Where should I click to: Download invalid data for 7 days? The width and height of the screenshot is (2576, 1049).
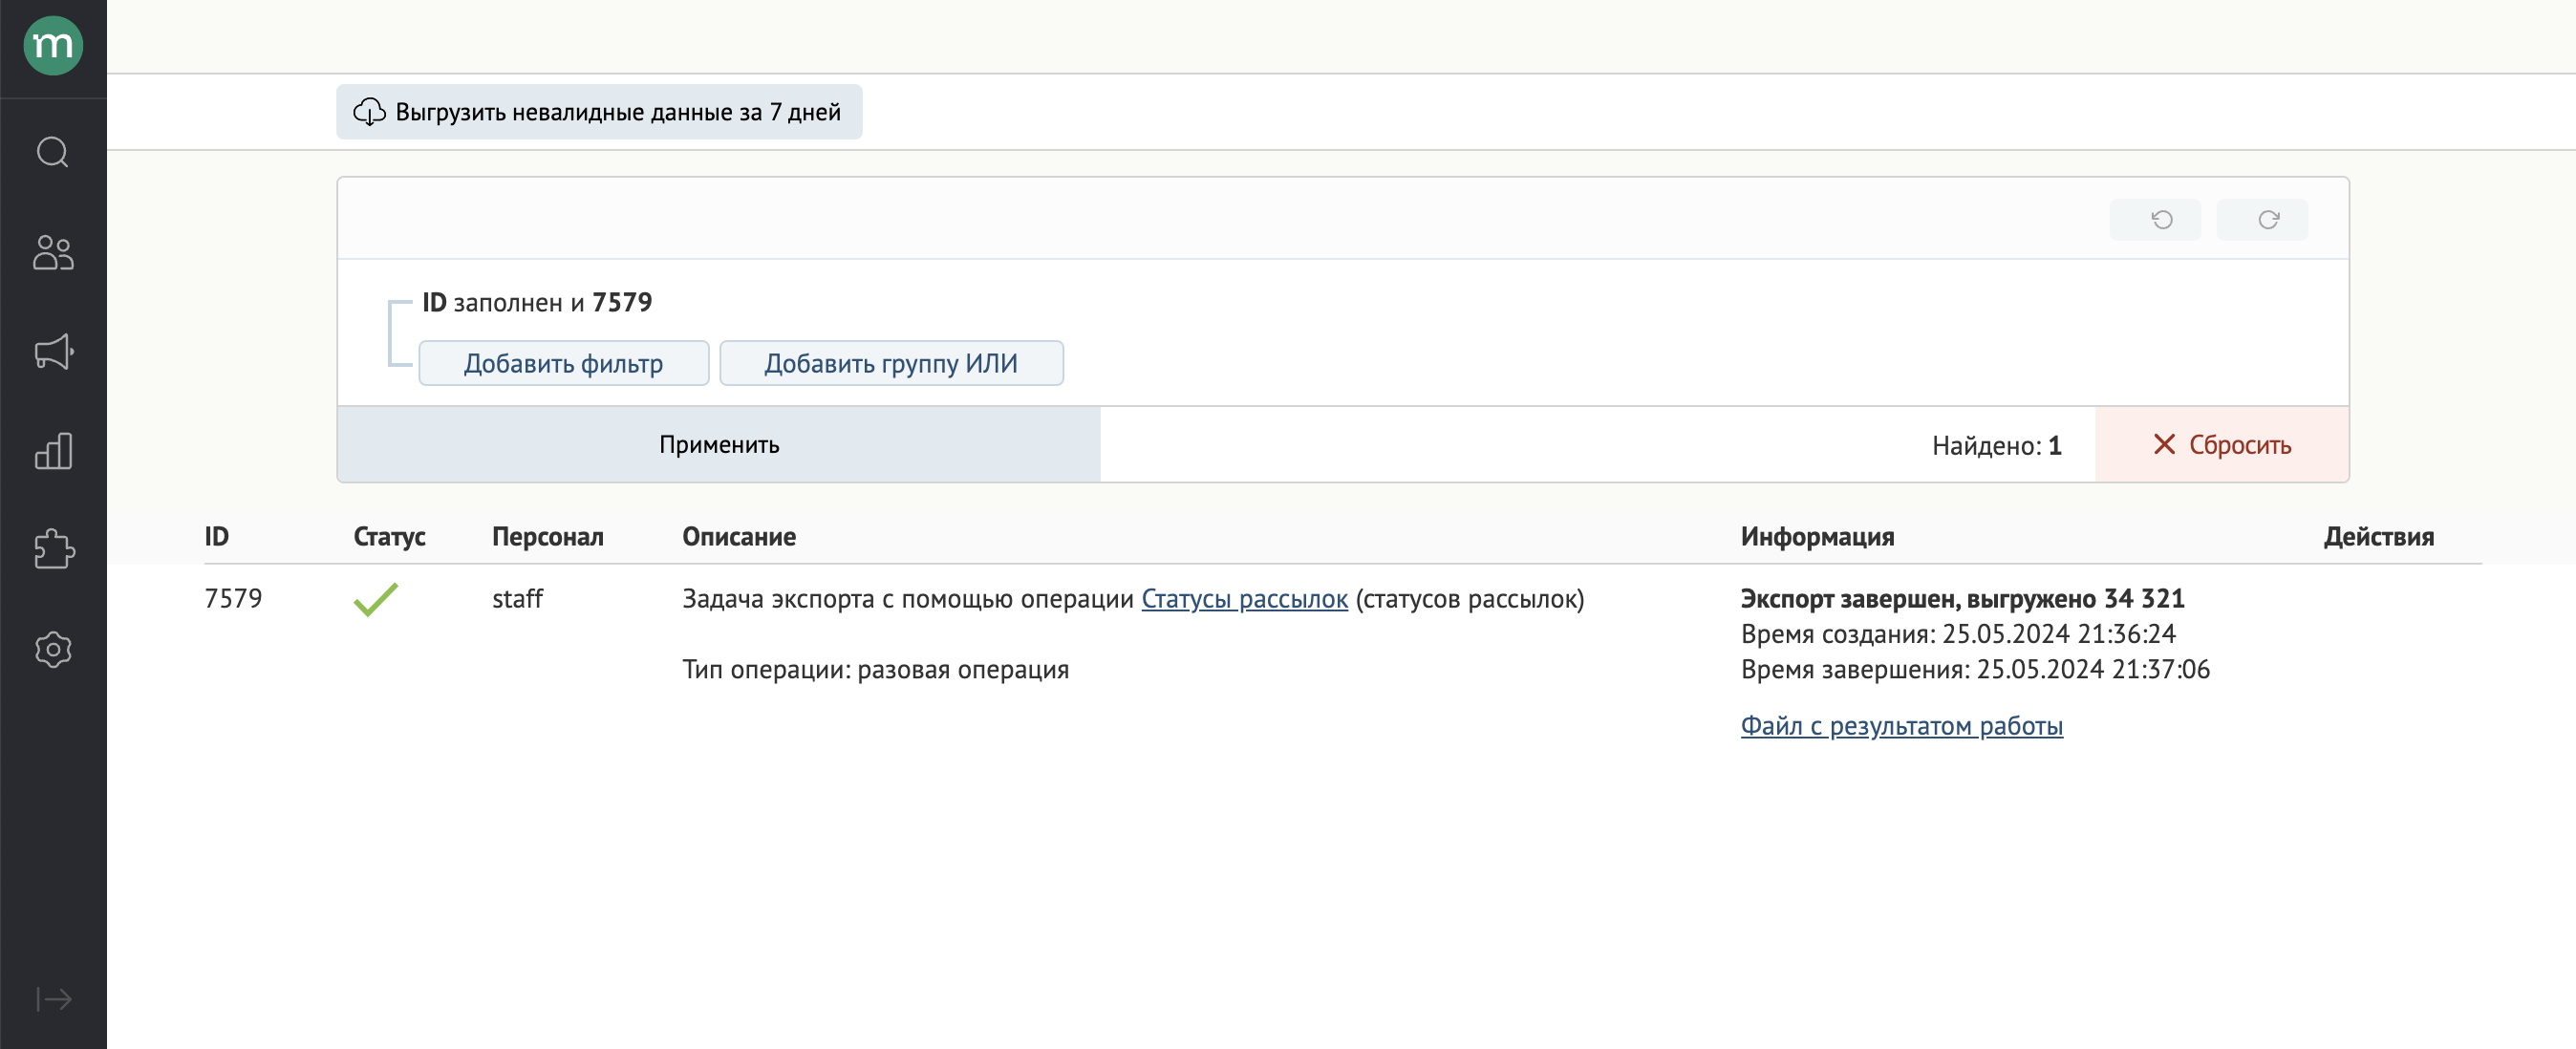(599, 112)
